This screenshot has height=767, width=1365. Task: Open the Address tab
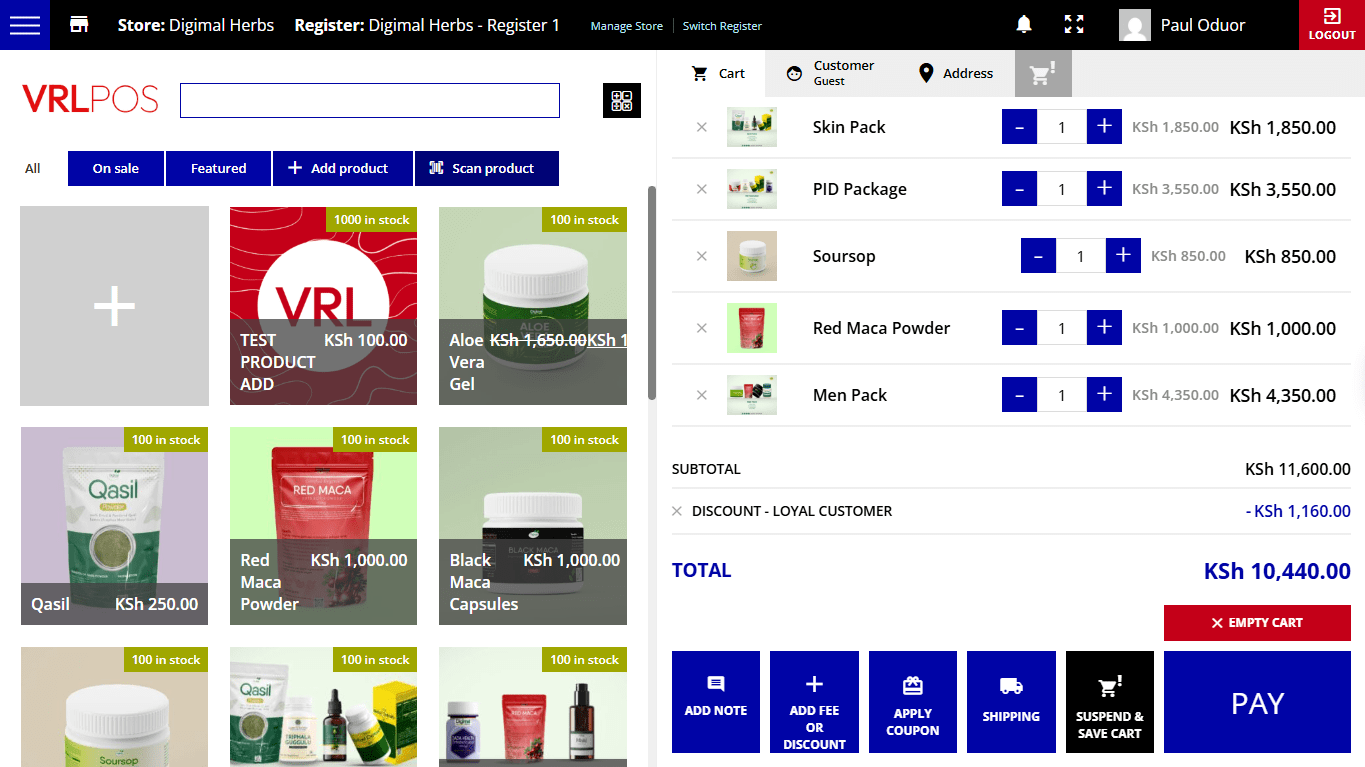(x=955, y=73)
